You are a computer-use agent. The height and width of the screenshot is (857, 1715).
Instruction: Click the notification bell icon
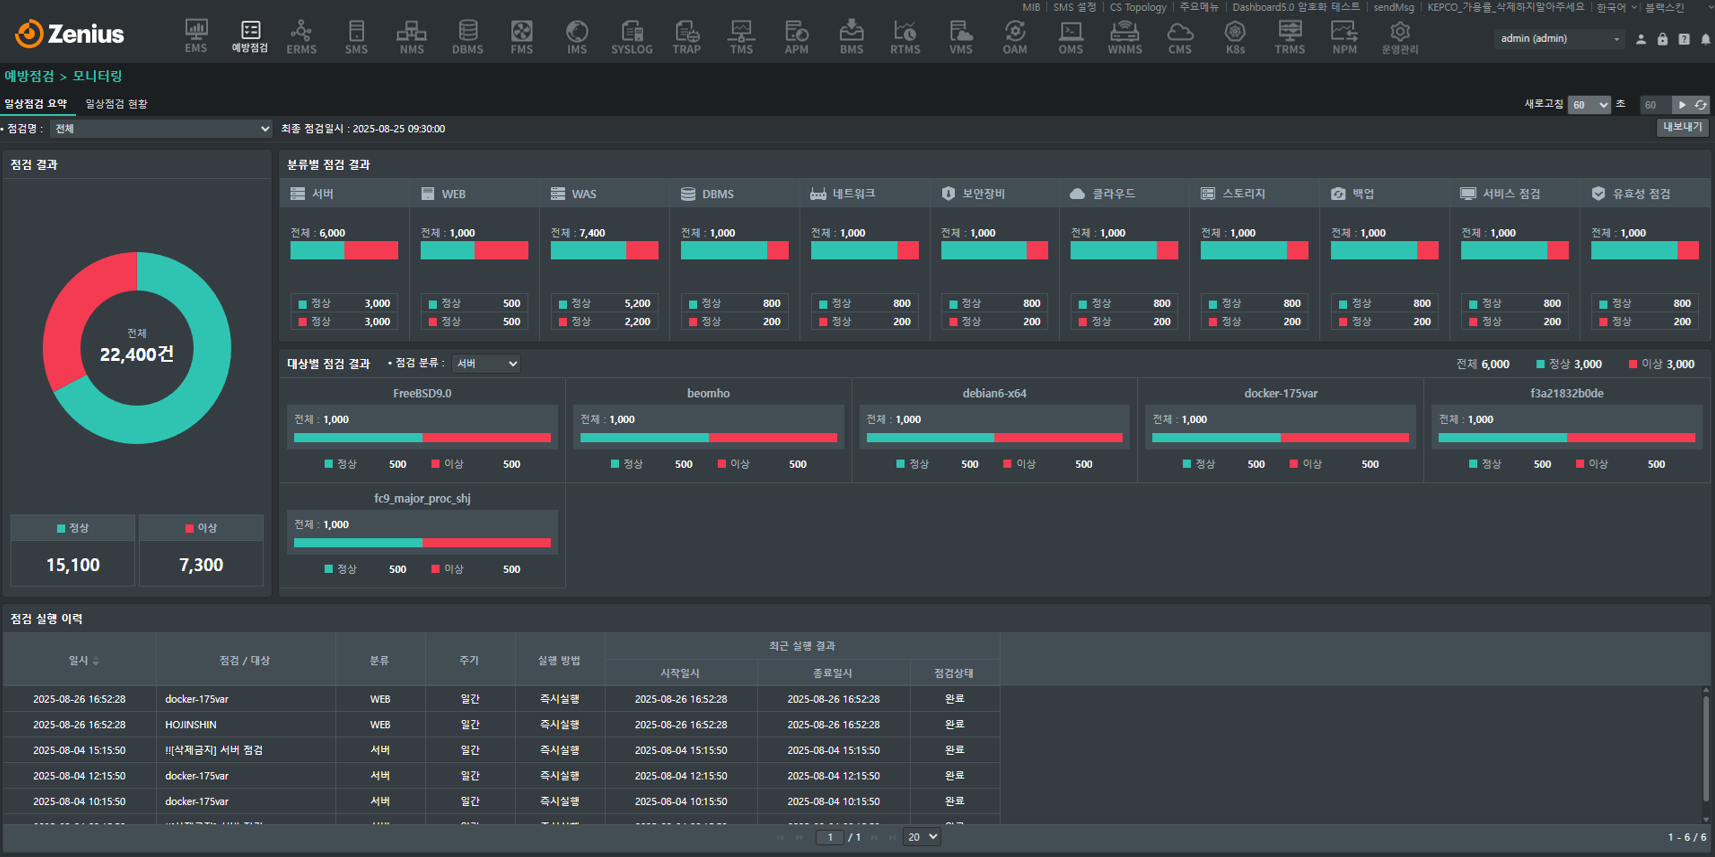pos(1705,40)
